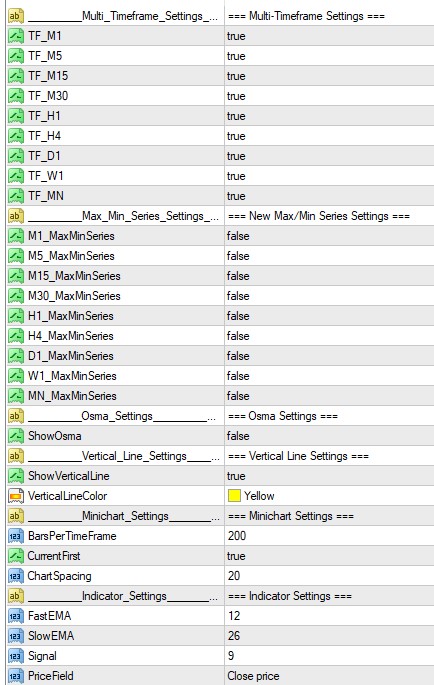
Task: Click the ShowOsma boolean icon
Action: 16,436
